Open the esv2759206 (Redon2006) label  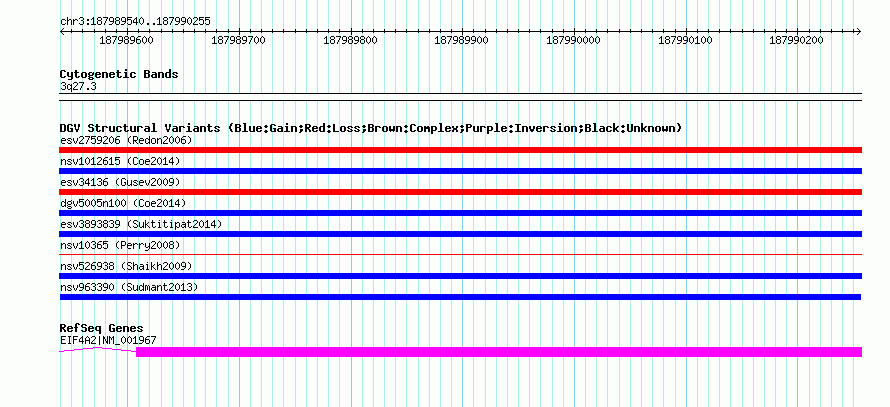(126, 140)
